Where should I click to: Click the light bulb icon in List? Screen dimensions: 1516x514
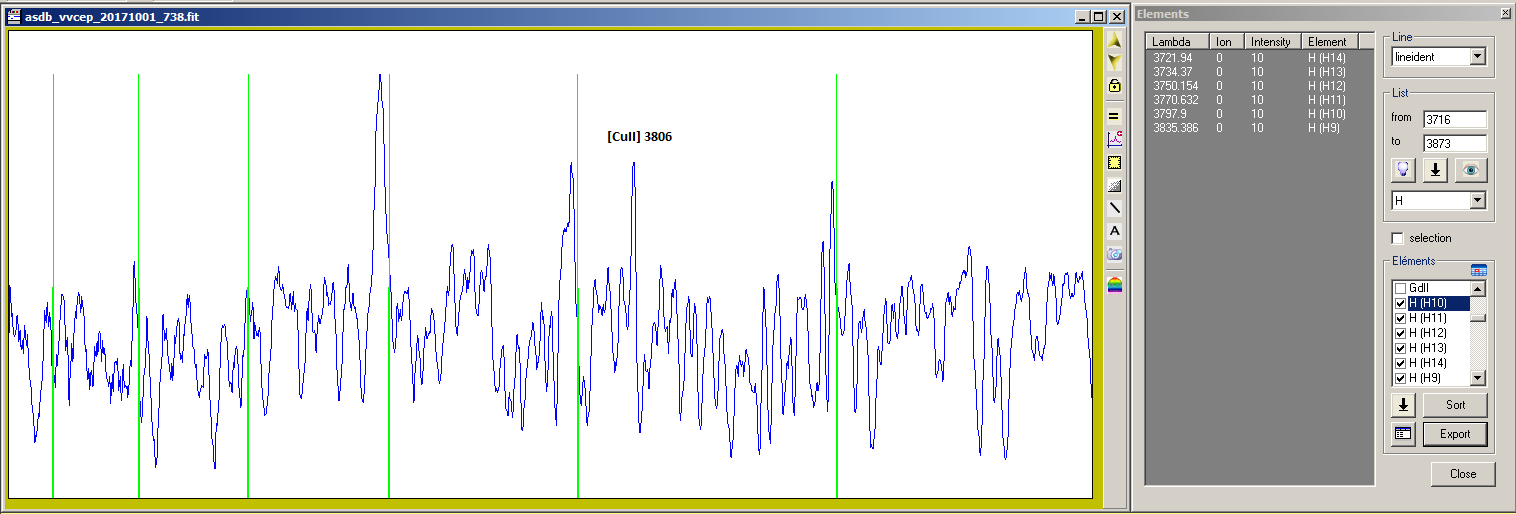pos(1404,170)
